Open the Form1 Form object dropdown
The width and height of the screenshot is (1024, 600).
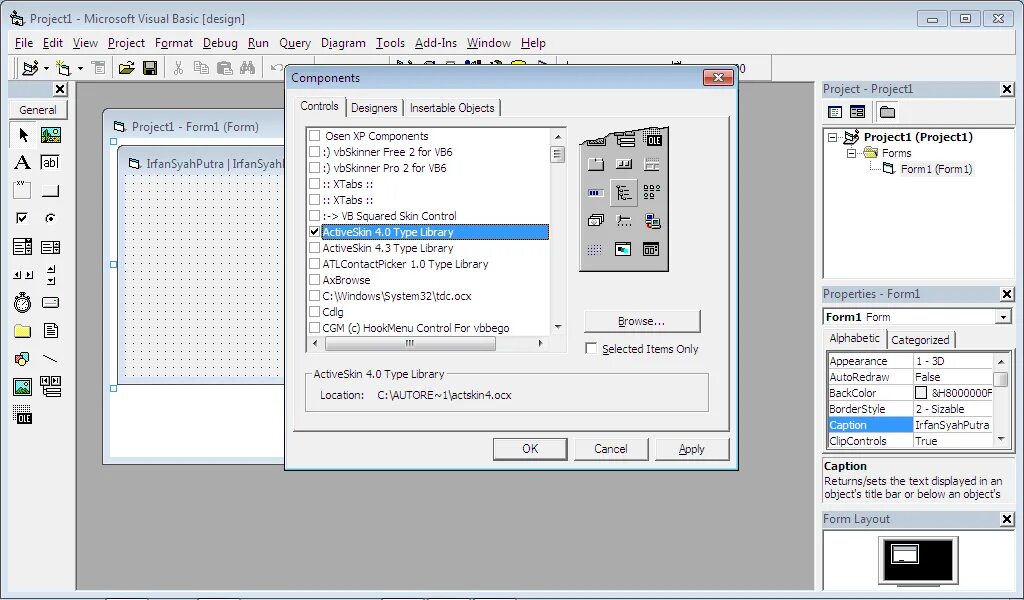(x=1002, y=317)
